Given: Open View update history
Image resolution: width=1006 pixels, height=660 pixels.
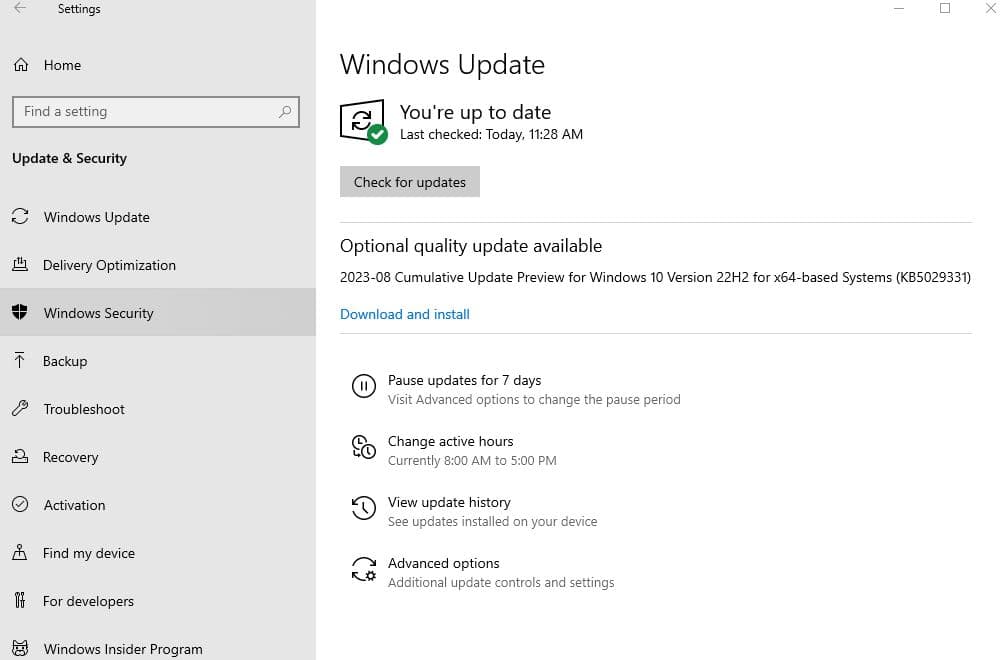Looking at the screenshot, I should point(449,502).
